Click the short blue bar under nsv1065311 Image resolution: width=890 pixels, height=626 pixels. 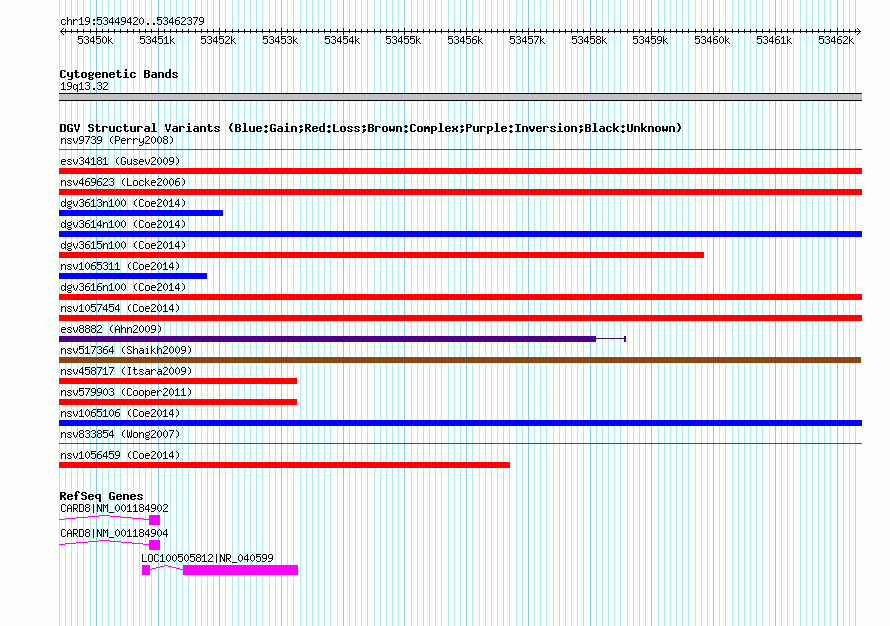tap(133, 276)
